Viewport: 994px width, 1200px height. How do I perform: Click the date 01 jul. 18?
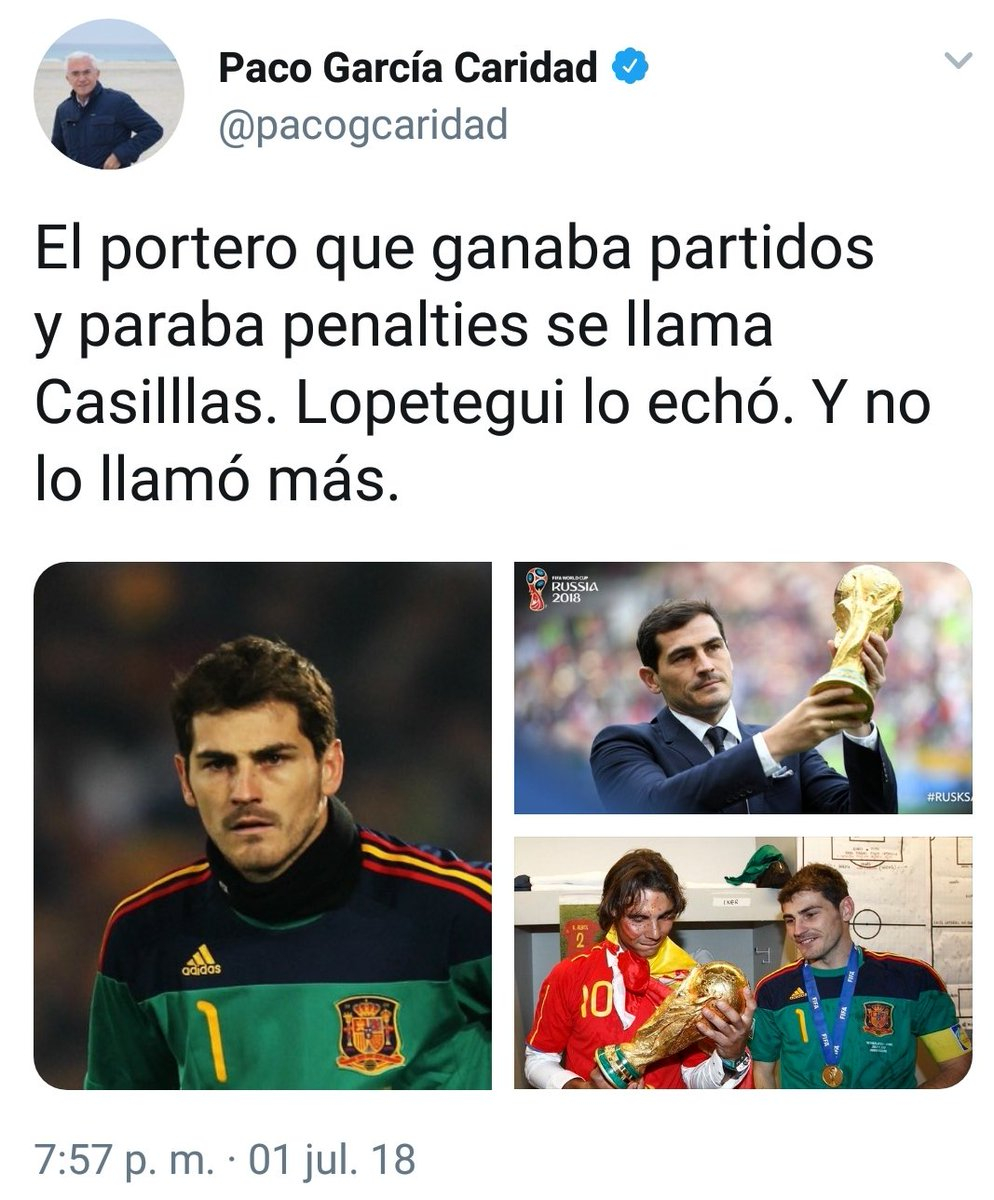point(331,1160)
